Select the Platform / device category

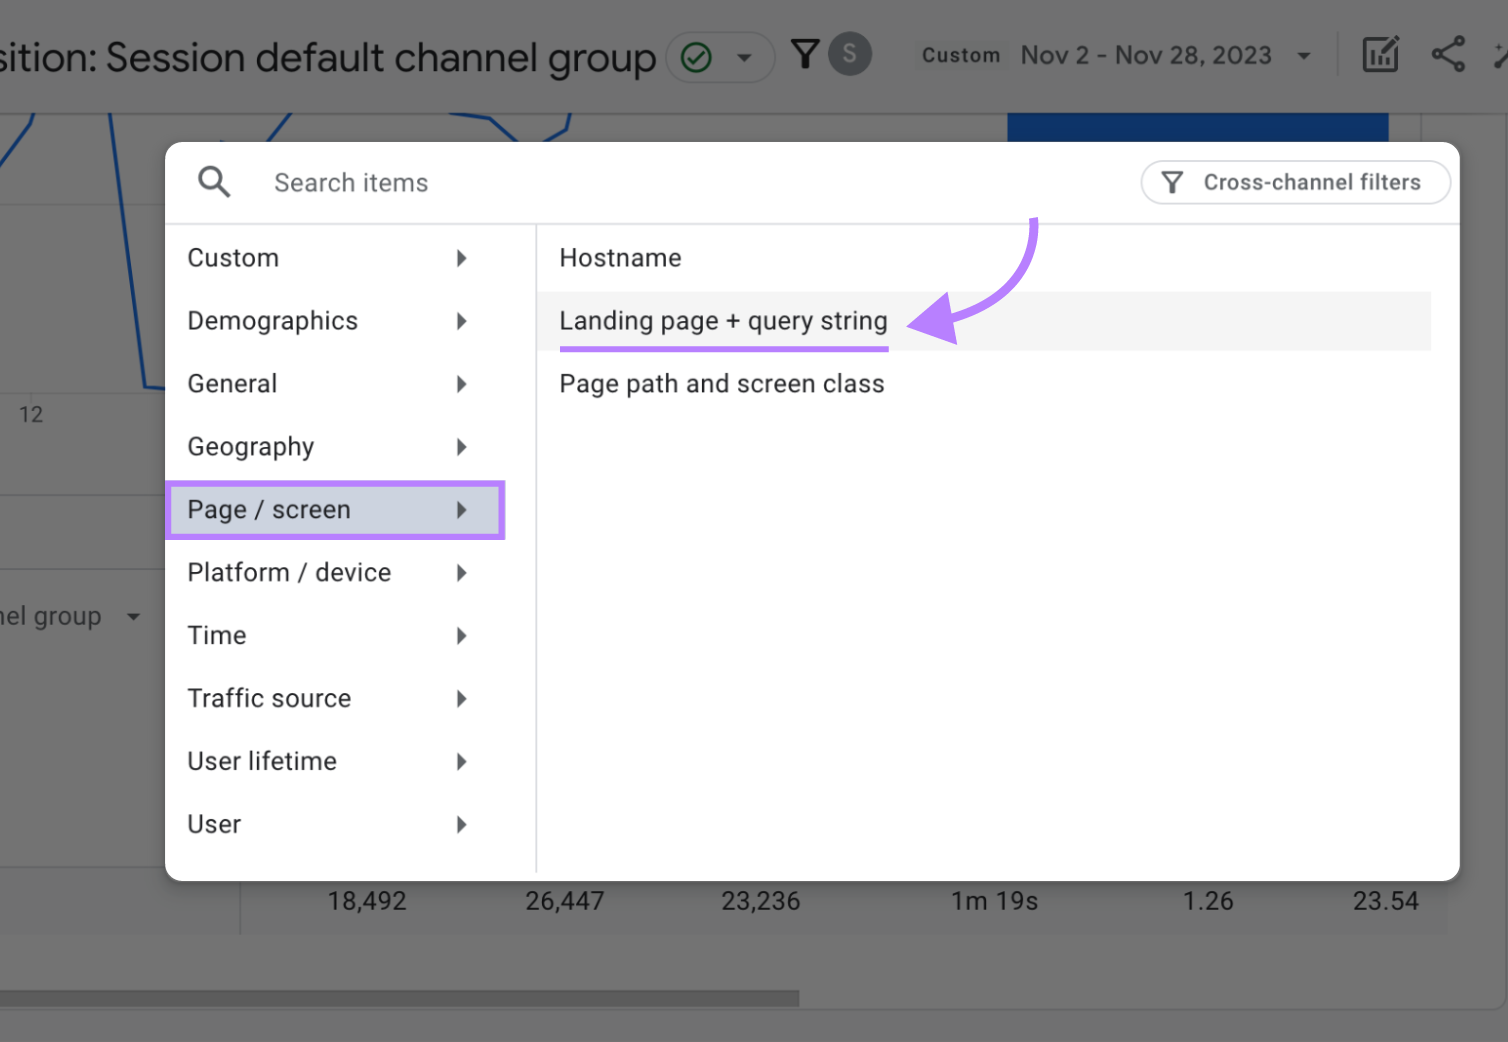pos(289,572)
